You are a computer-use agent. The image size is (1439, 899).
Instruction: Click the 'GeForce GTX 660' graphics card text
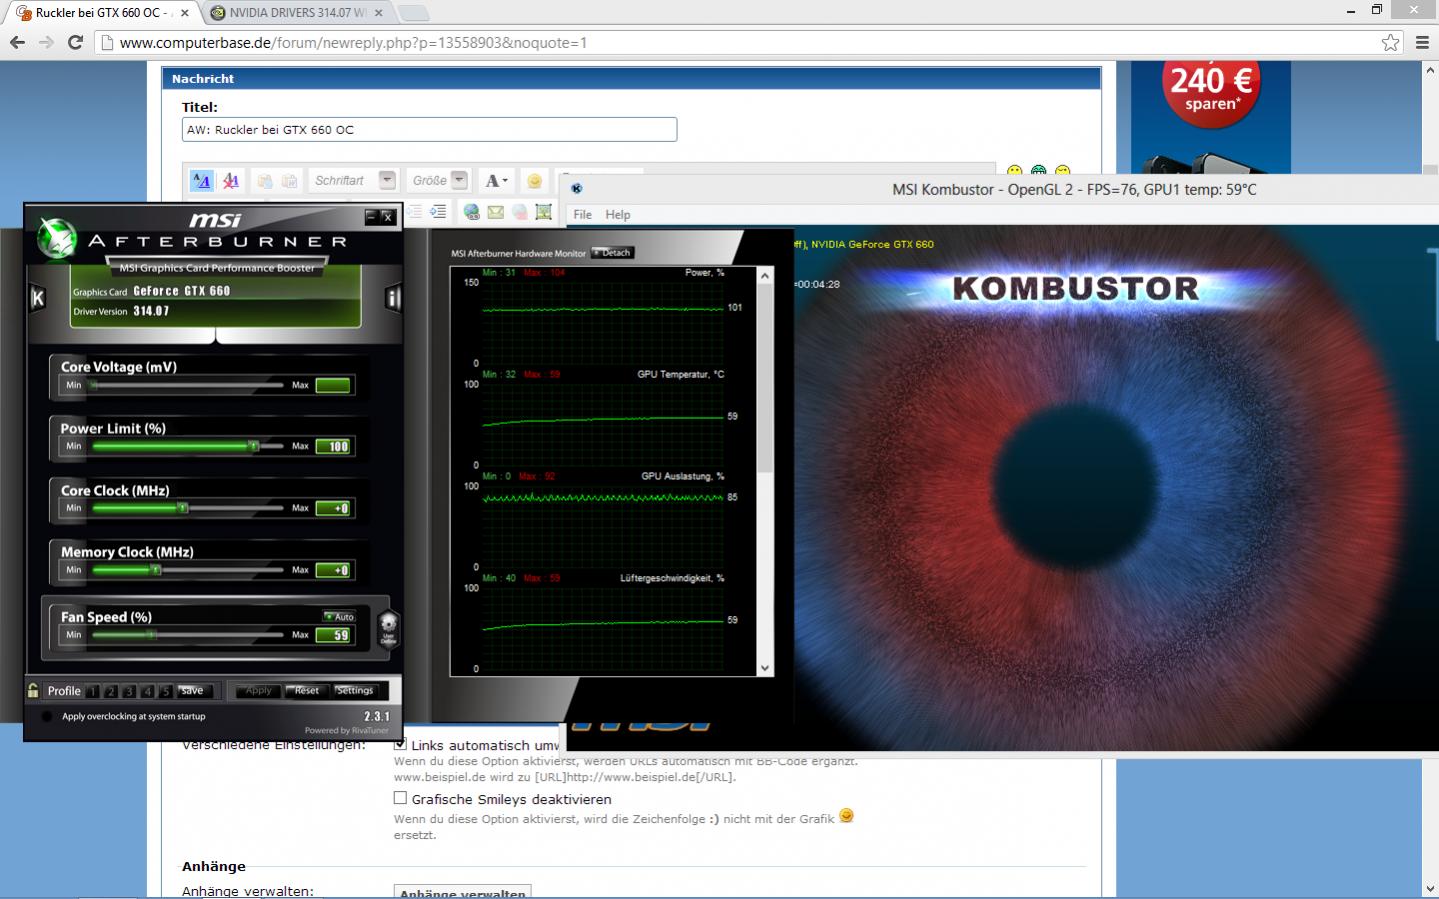pos(182,291)
